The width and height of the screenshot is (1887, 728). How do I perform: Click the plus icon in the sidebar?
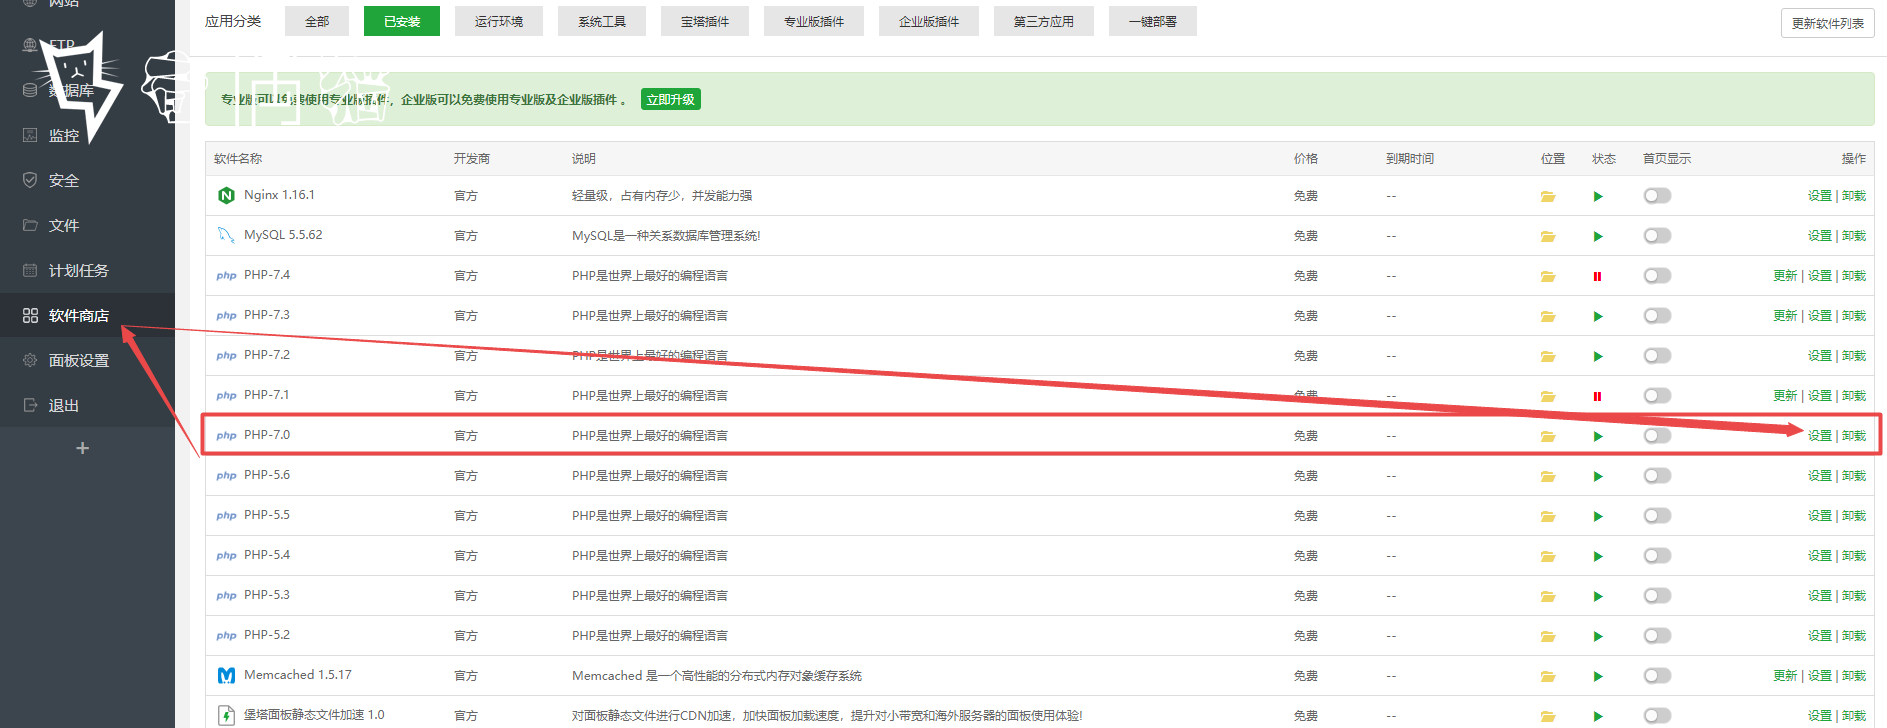pyautogui.click(x=83, y=448)
